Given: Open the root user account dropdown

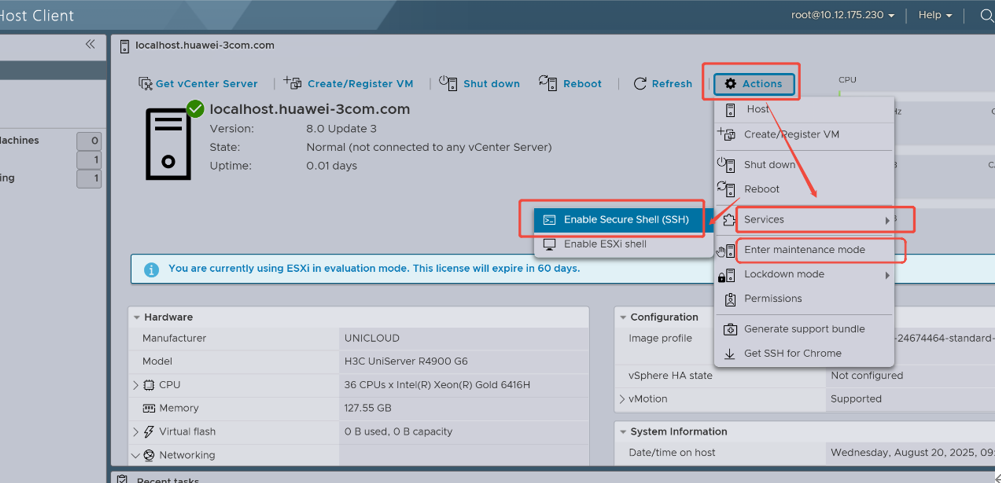Looking at the screenshot, I should click(842, 15).
